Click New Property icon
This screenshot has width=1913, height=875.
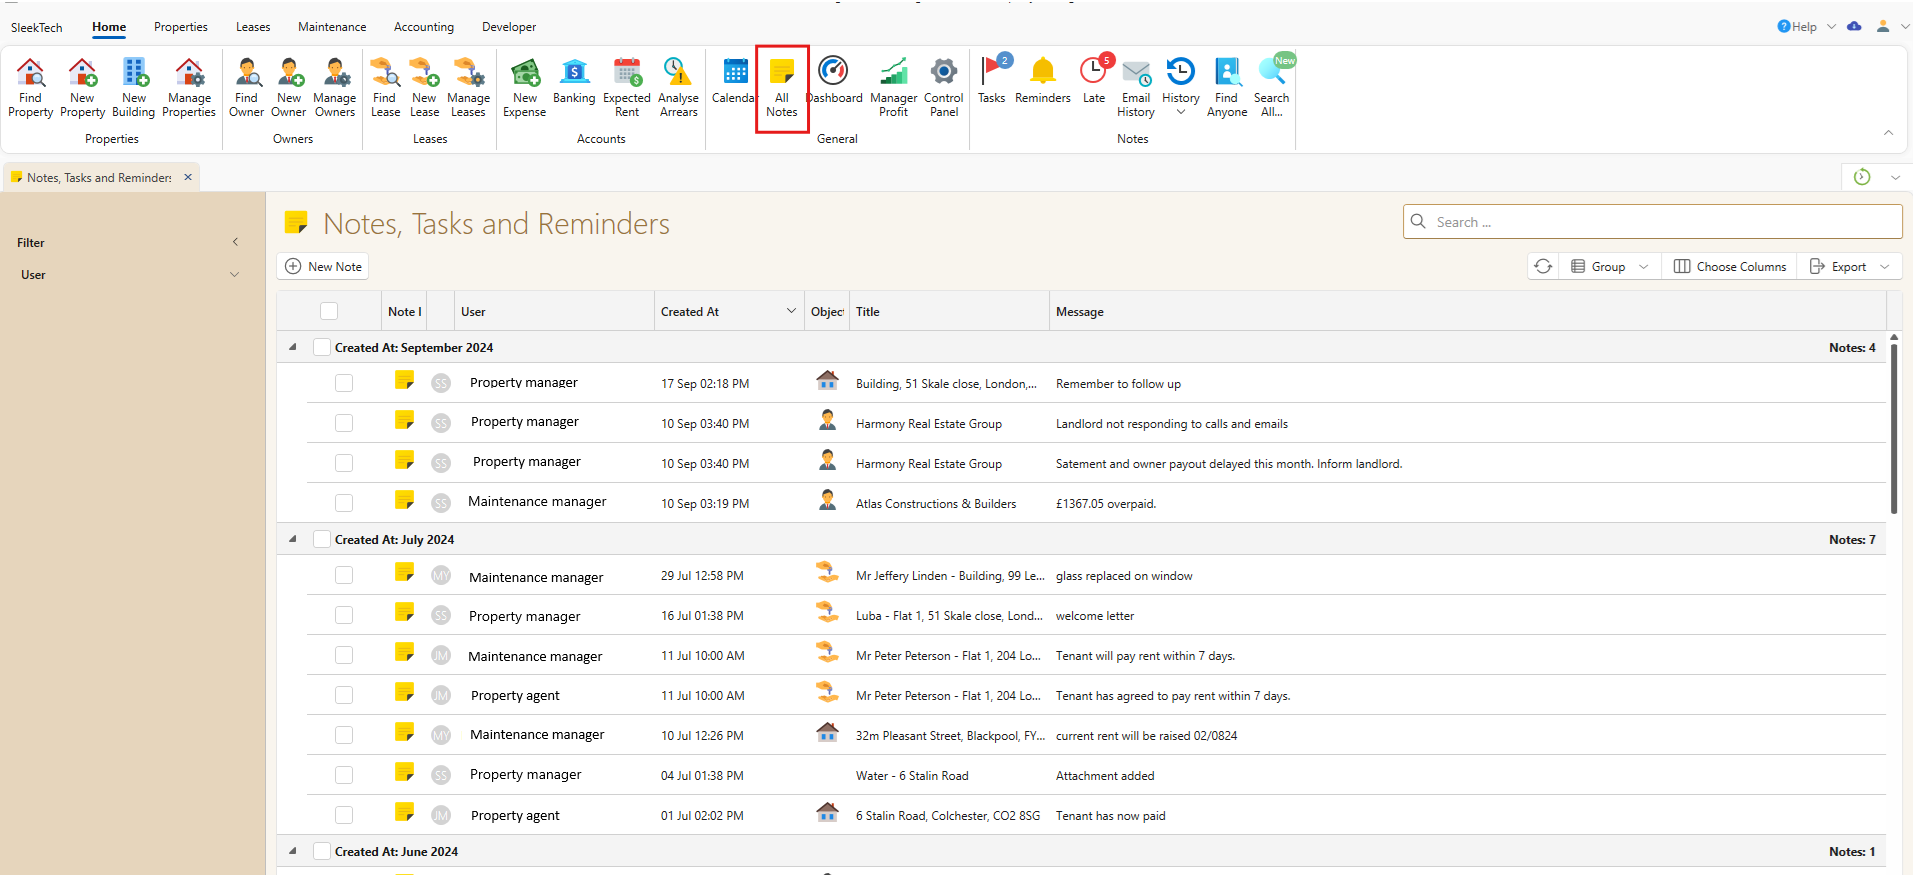(83, 87)
